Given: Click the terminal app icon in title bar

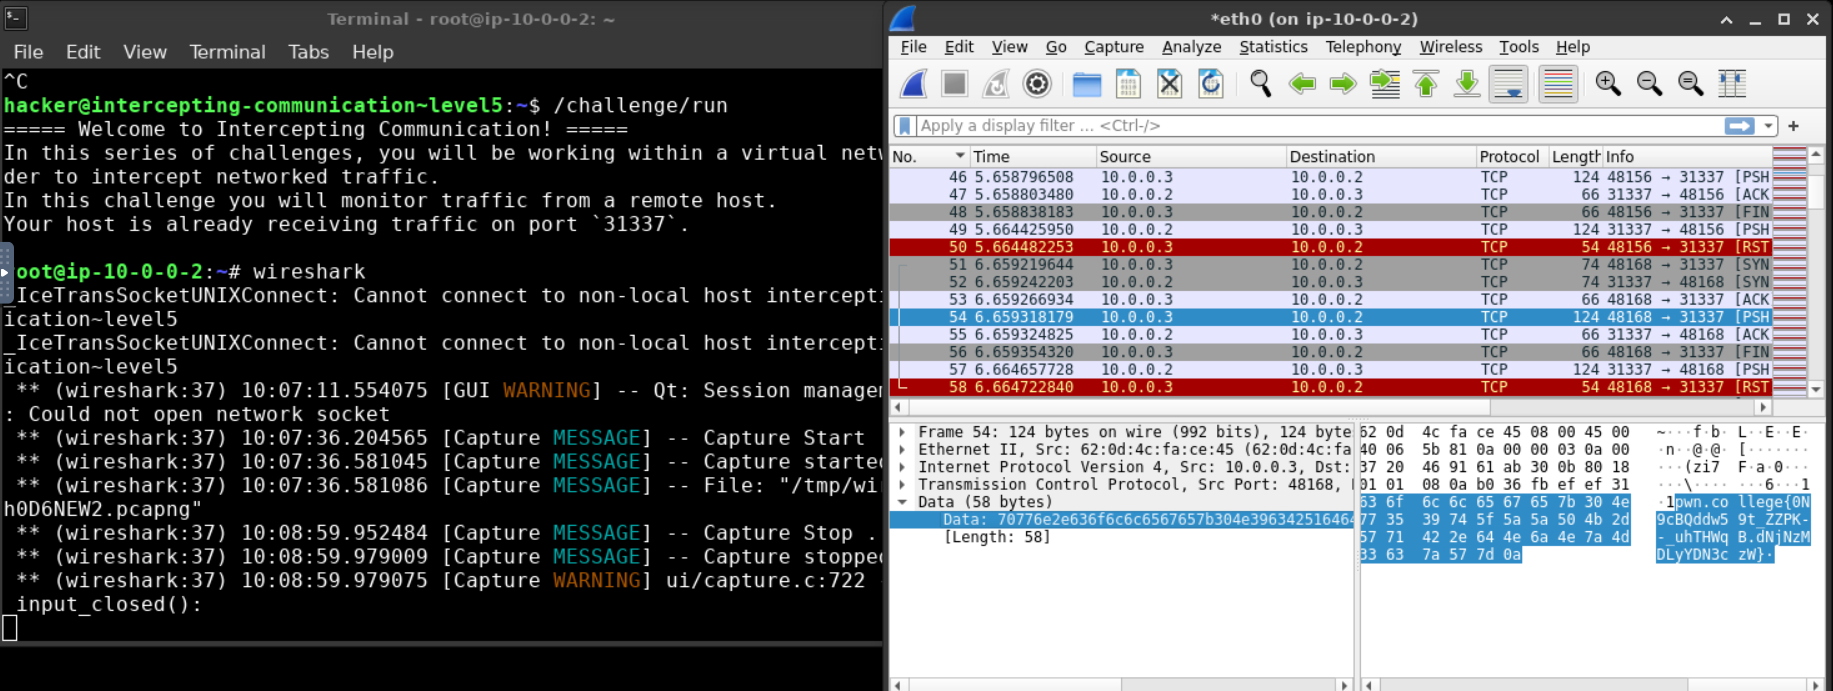Looking at the screenshot, I should (x=15, y=18).
